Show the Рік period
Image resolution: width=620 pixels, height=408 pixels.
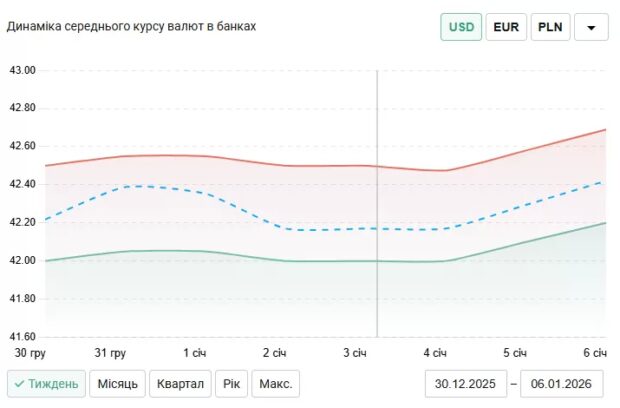point(232,384)
